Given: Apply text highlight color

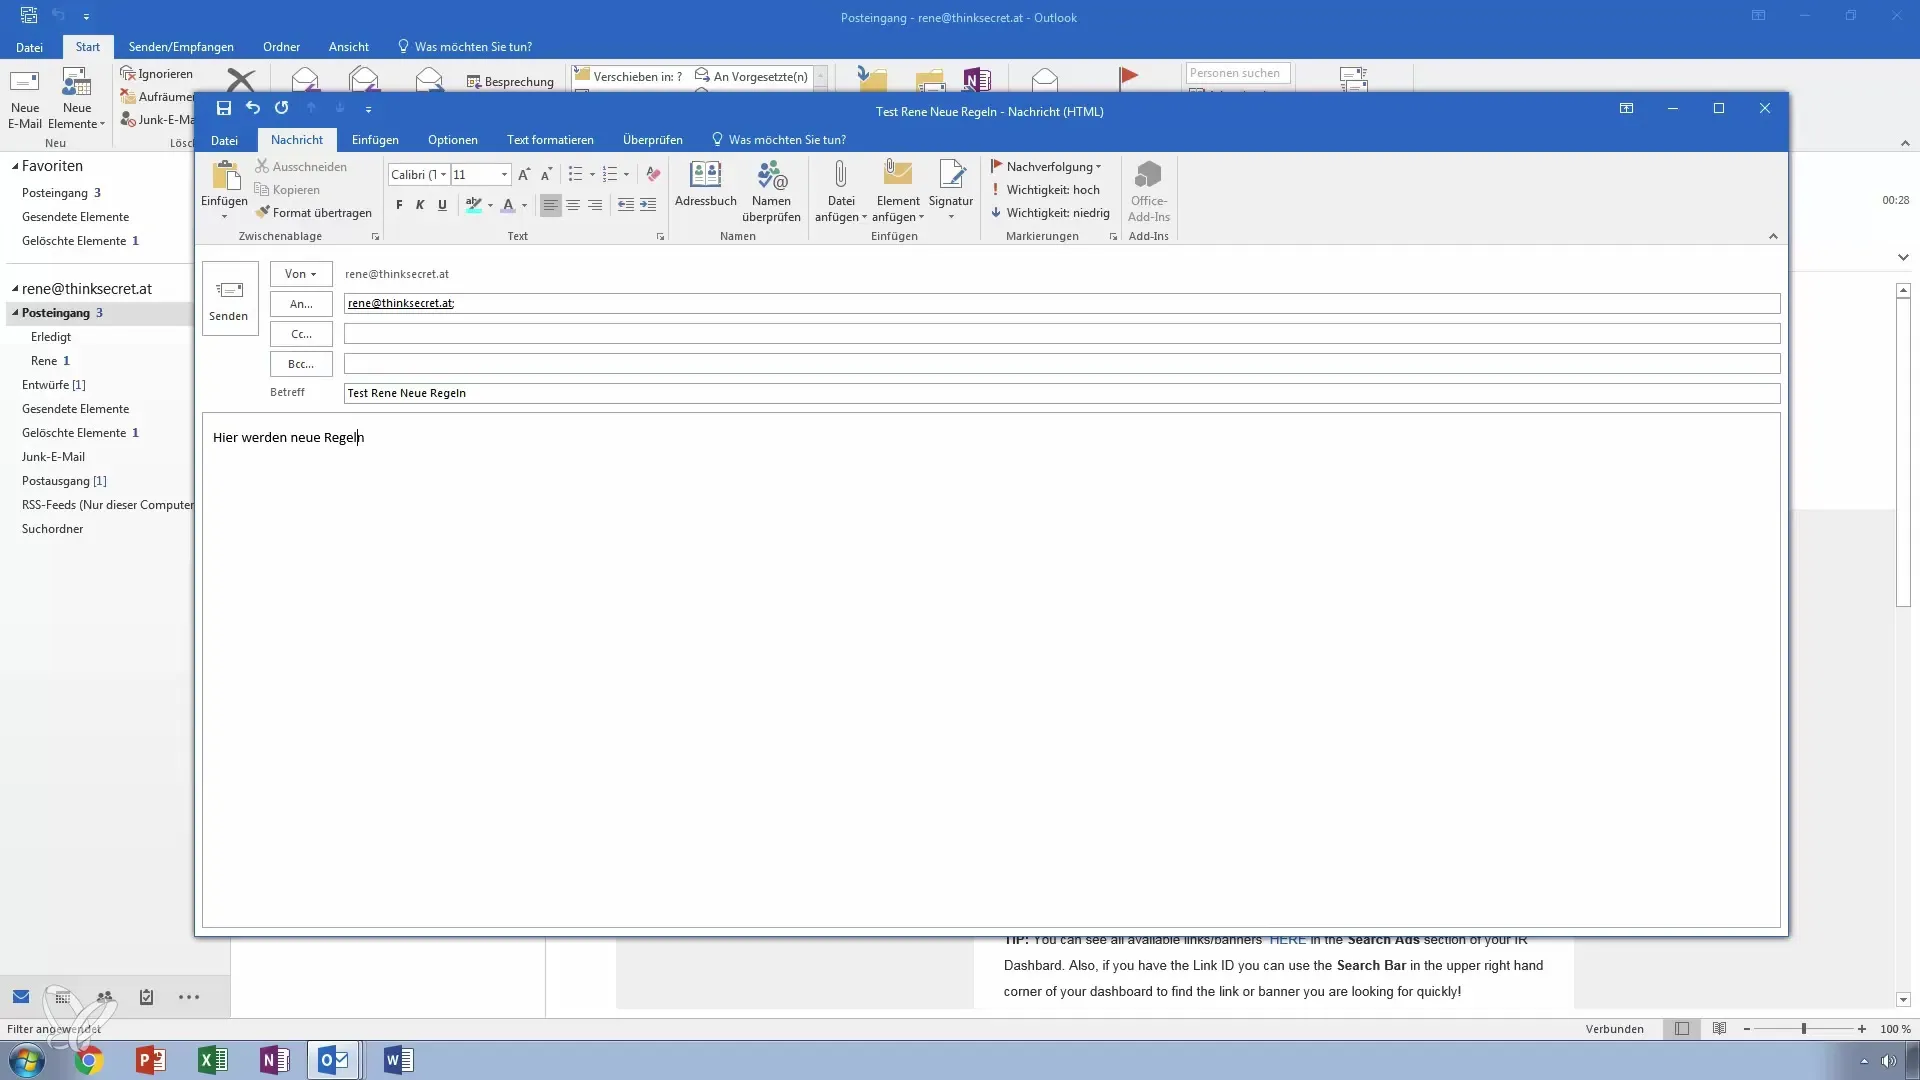Looking at the screenshot, I should (x=474, y=205).
